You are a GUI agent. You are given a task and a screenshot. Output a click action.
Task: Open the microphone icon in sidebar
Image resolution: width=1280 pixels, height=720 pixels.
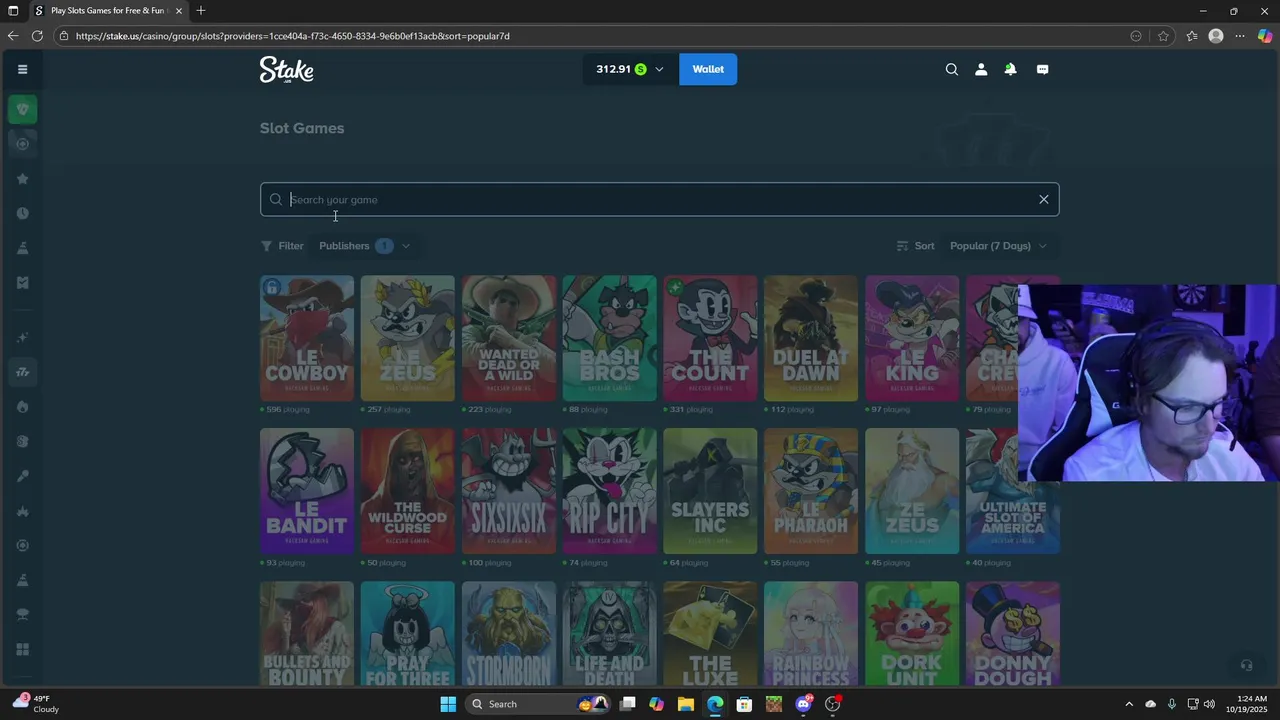click(22, 476)
